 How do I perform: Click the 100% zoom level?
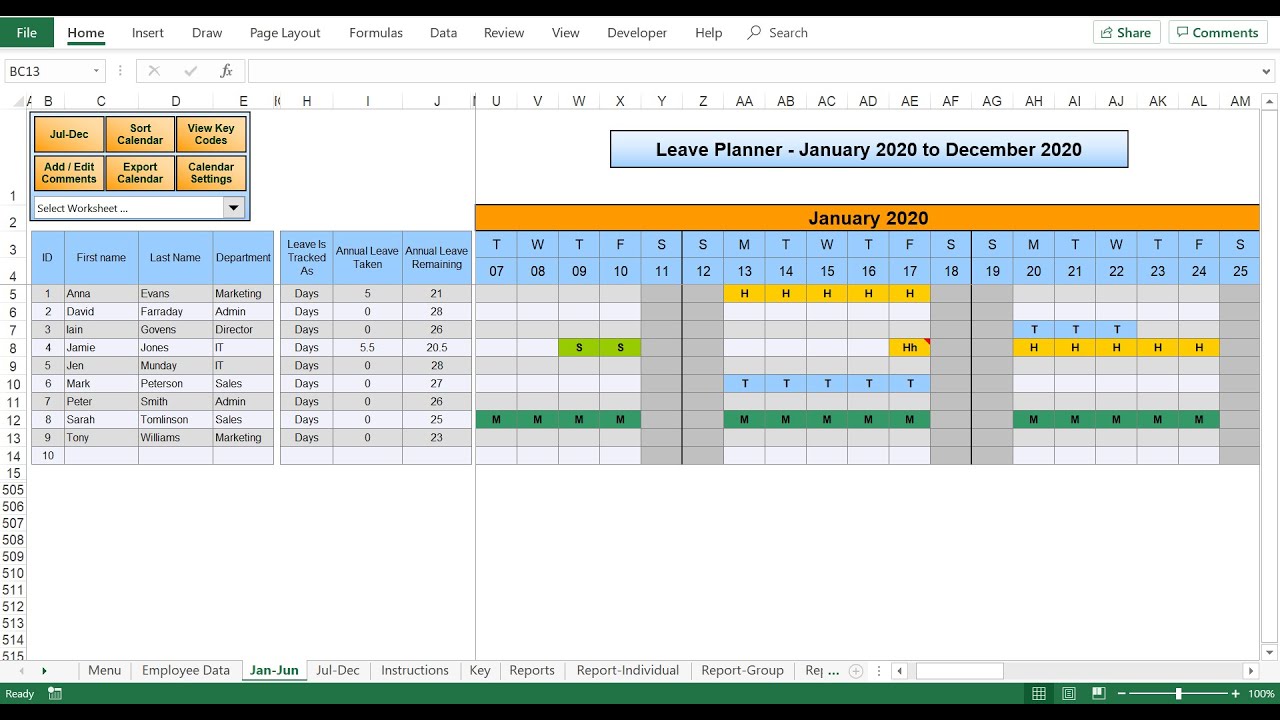(x=1261, y=693)
